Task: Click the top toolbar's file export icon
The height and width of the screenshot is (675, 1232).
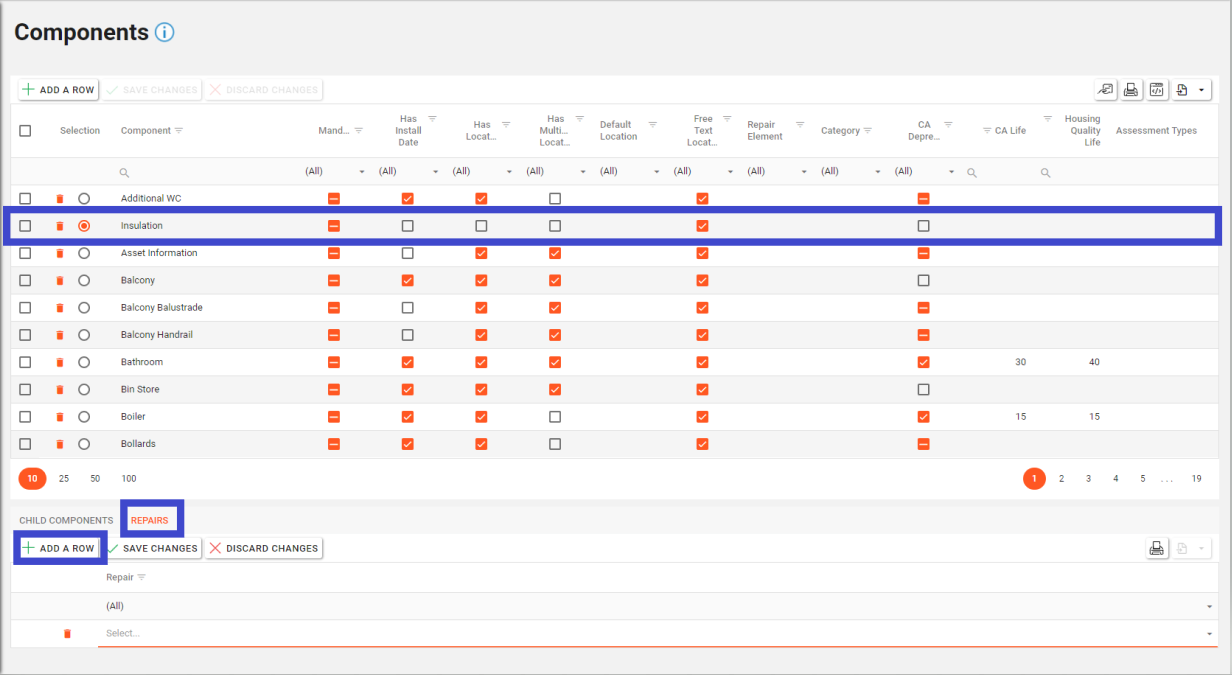Action: pyautogui.click(x=1182, y=90)
